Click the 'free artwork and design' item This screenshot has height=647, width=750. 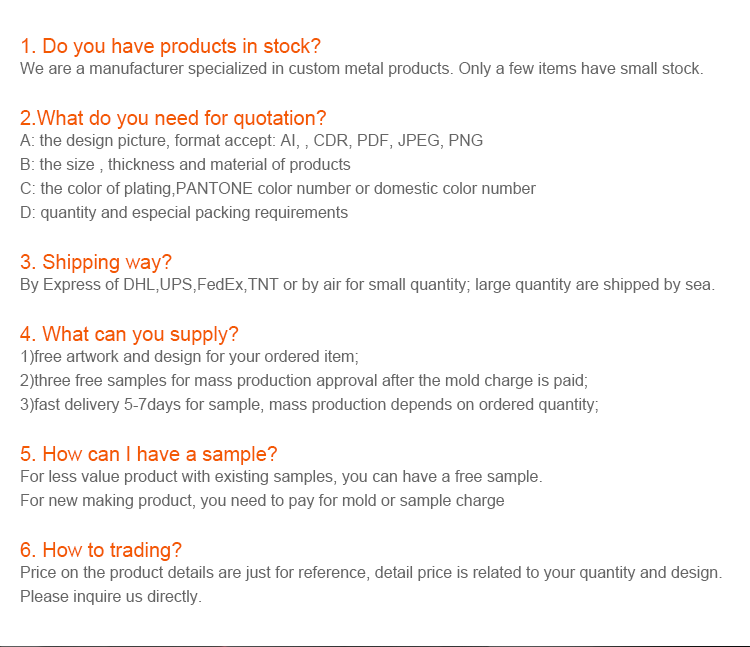189,357
